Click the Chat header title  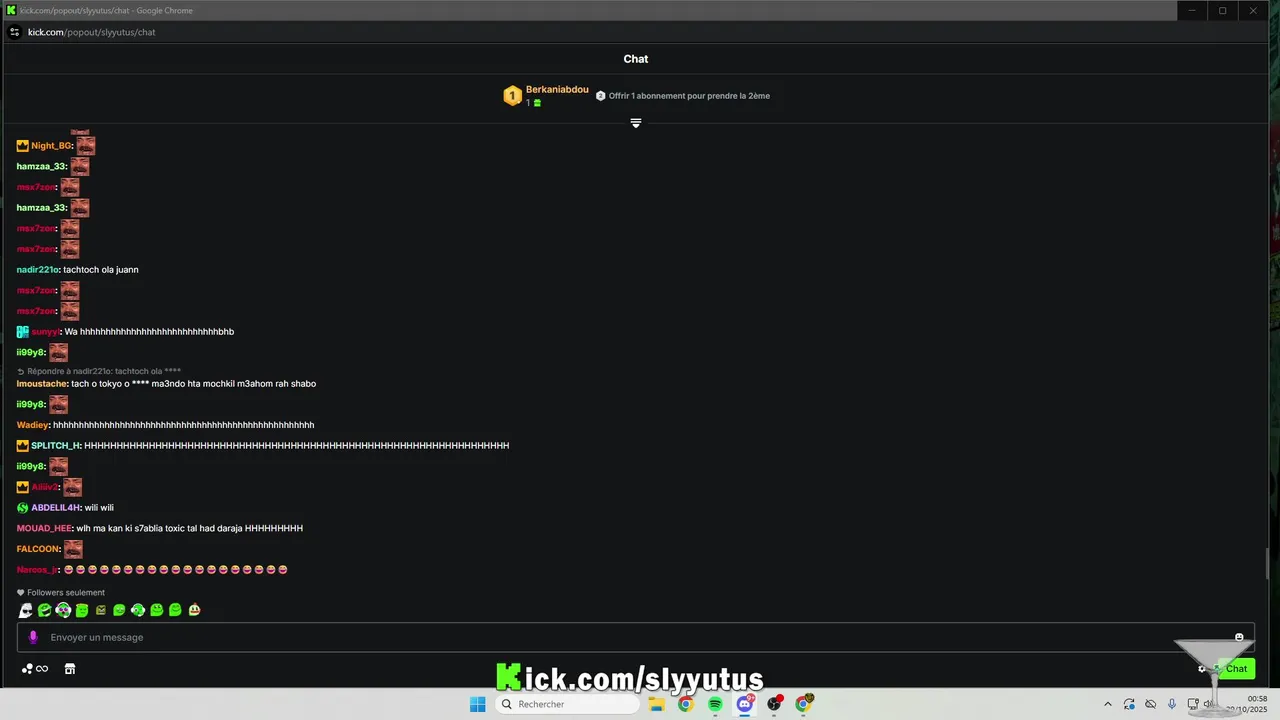[x=636, y=59]
